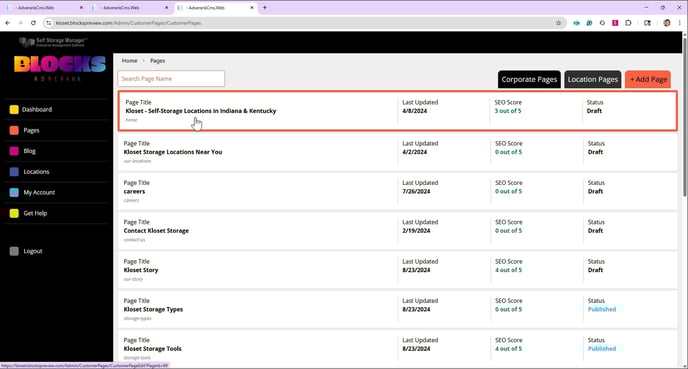Click the gray Logout icon

[14, 251]
